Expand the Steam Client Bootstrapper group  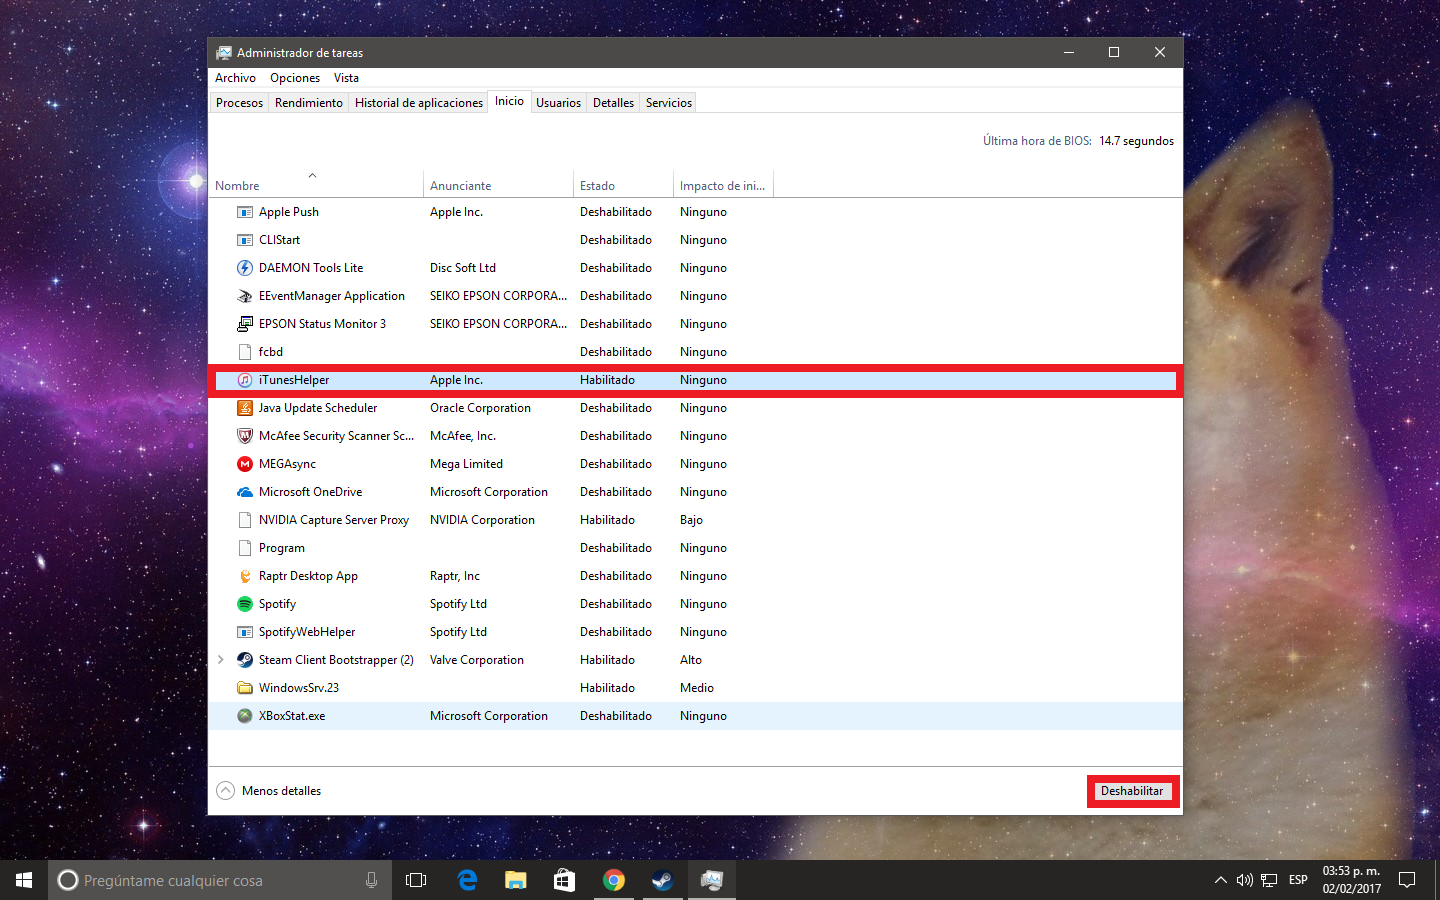[221, 660]
